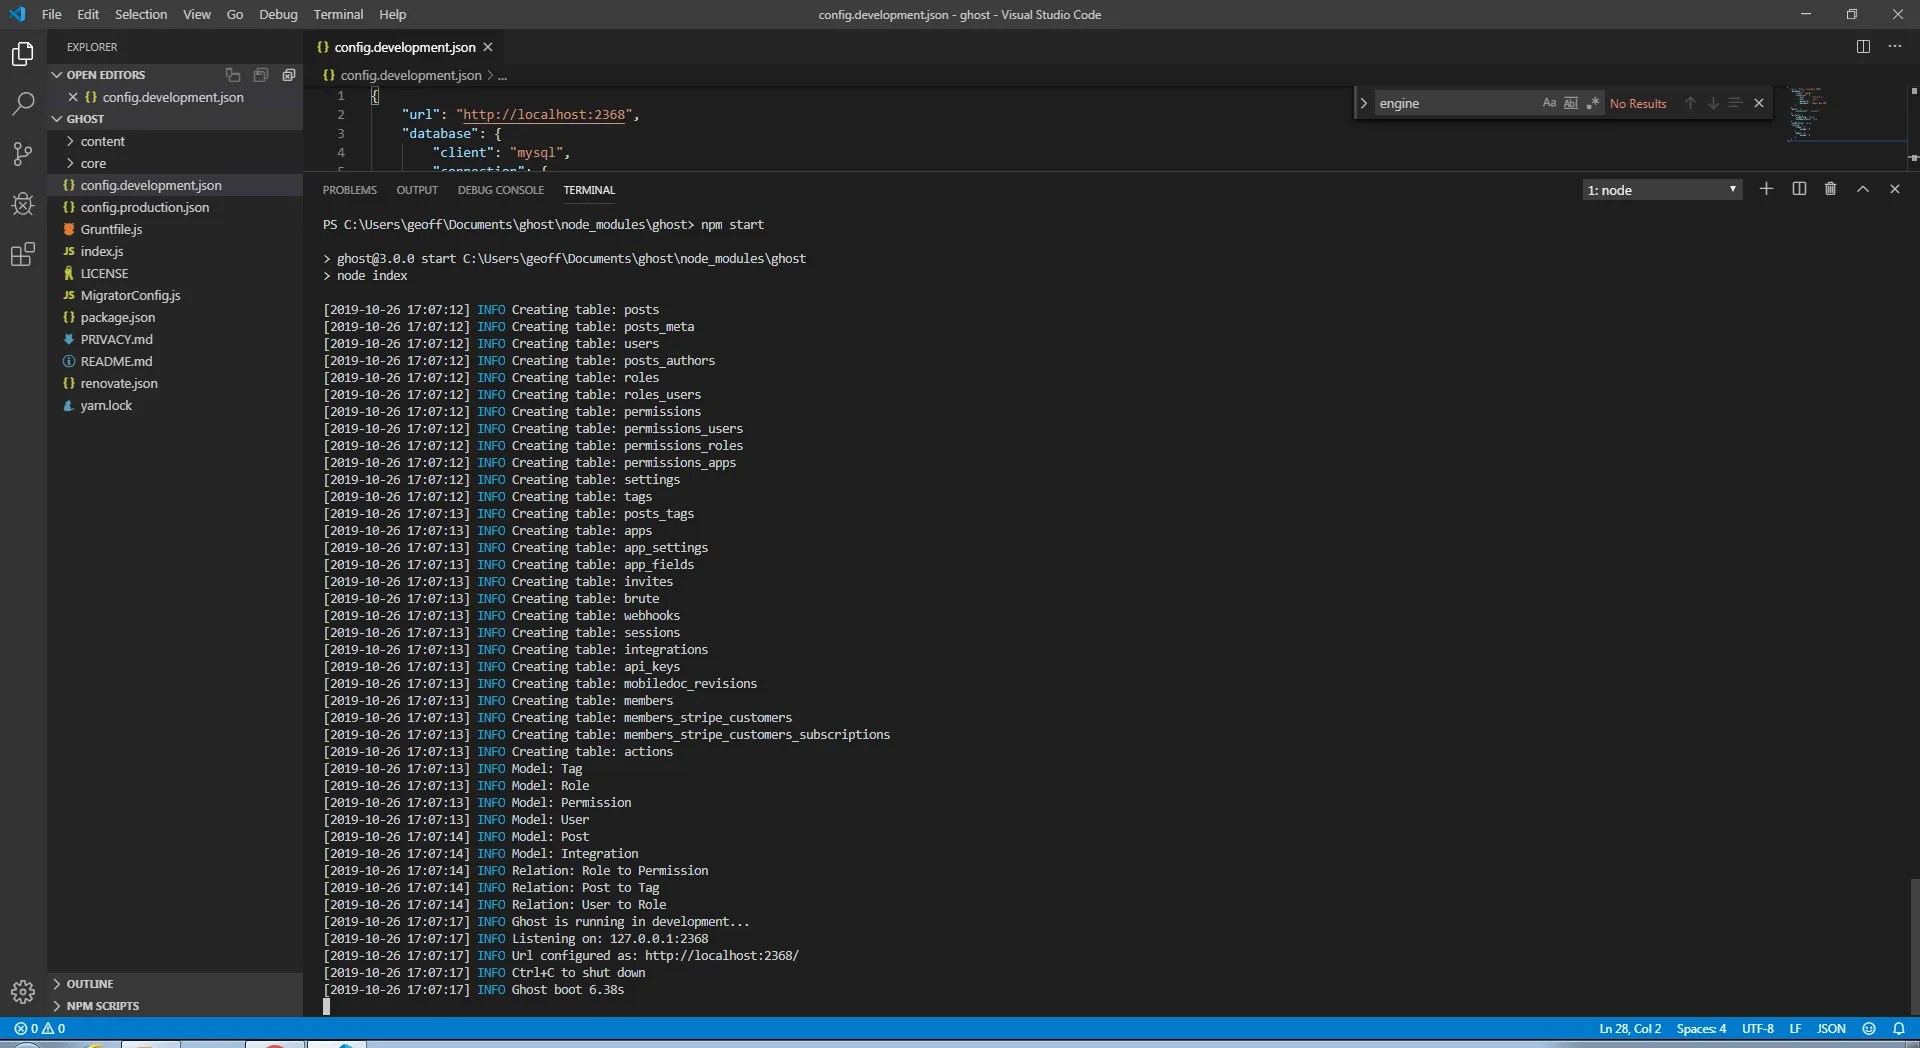The image size is (1920, 1048).
Task: Open the Extensions view
Action: (22, 255)
